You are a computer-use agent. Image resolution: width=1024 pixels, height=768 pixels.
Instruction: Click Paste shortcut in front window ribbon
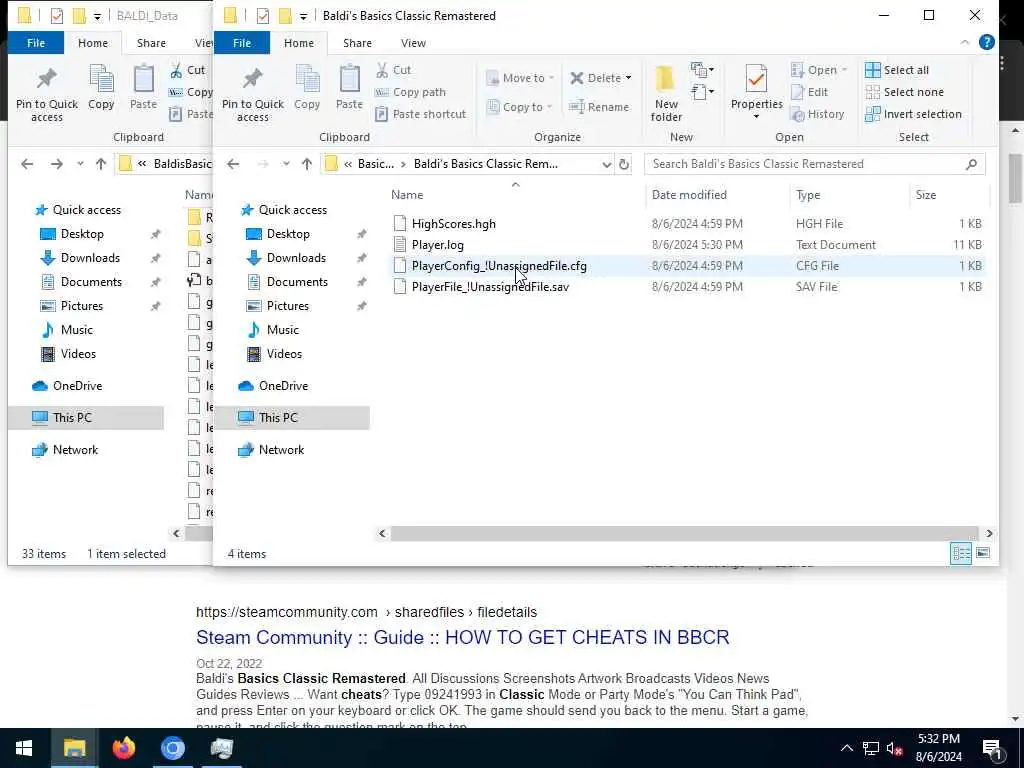(421, 114)
